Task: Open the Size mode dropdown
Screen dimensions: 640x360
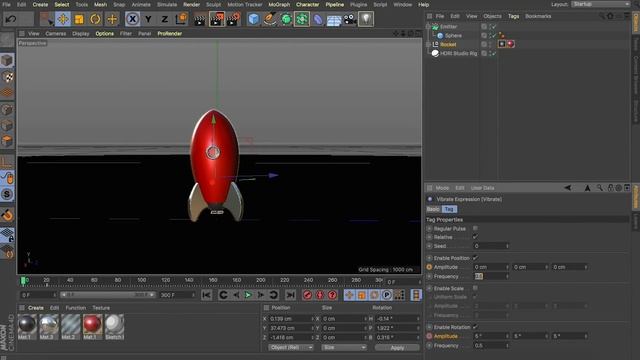Action: [344, 347]
